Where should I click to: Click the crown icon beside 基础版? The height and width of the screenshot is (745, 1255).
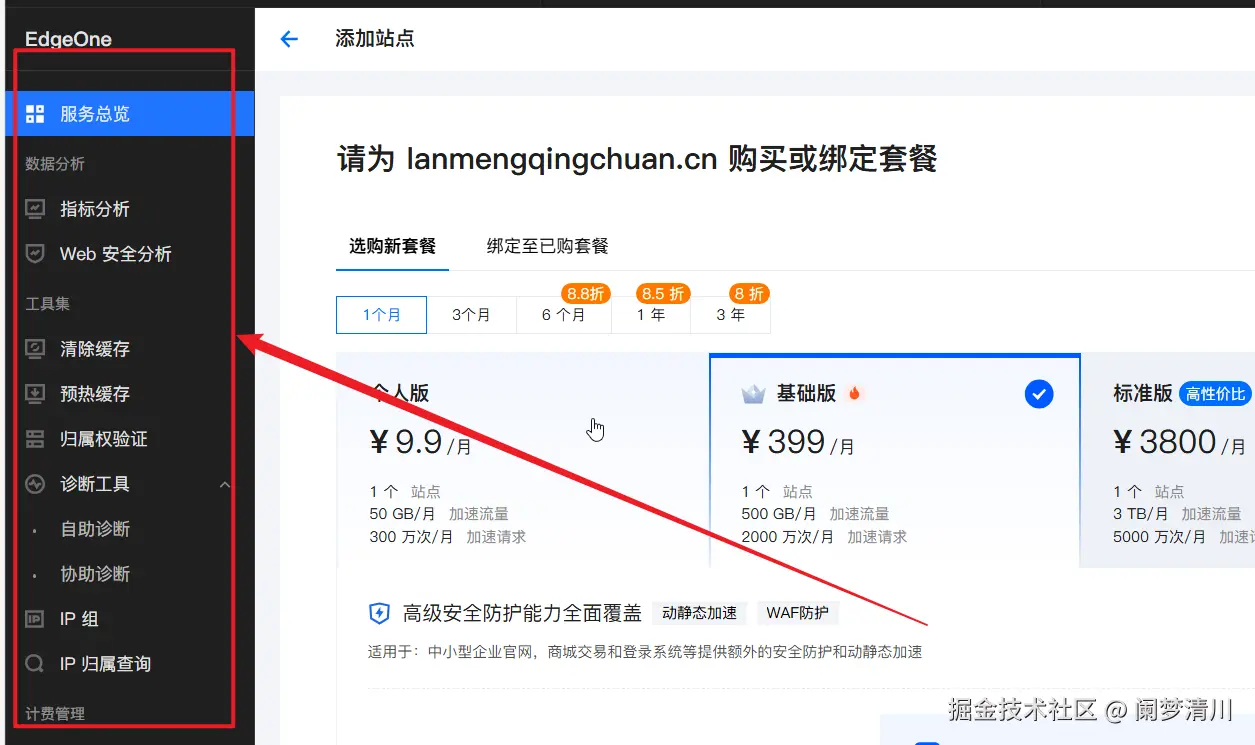[753, 394]
